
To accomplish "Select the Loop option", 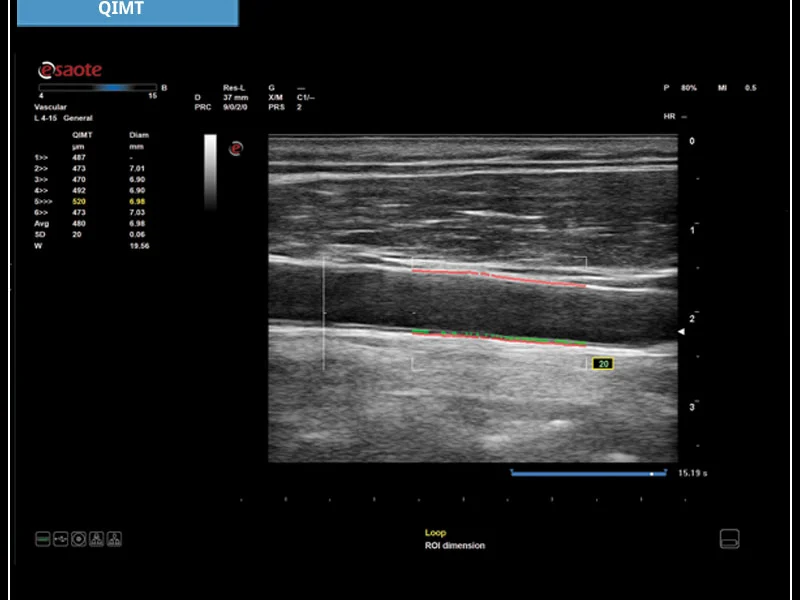I will (435, 533).
